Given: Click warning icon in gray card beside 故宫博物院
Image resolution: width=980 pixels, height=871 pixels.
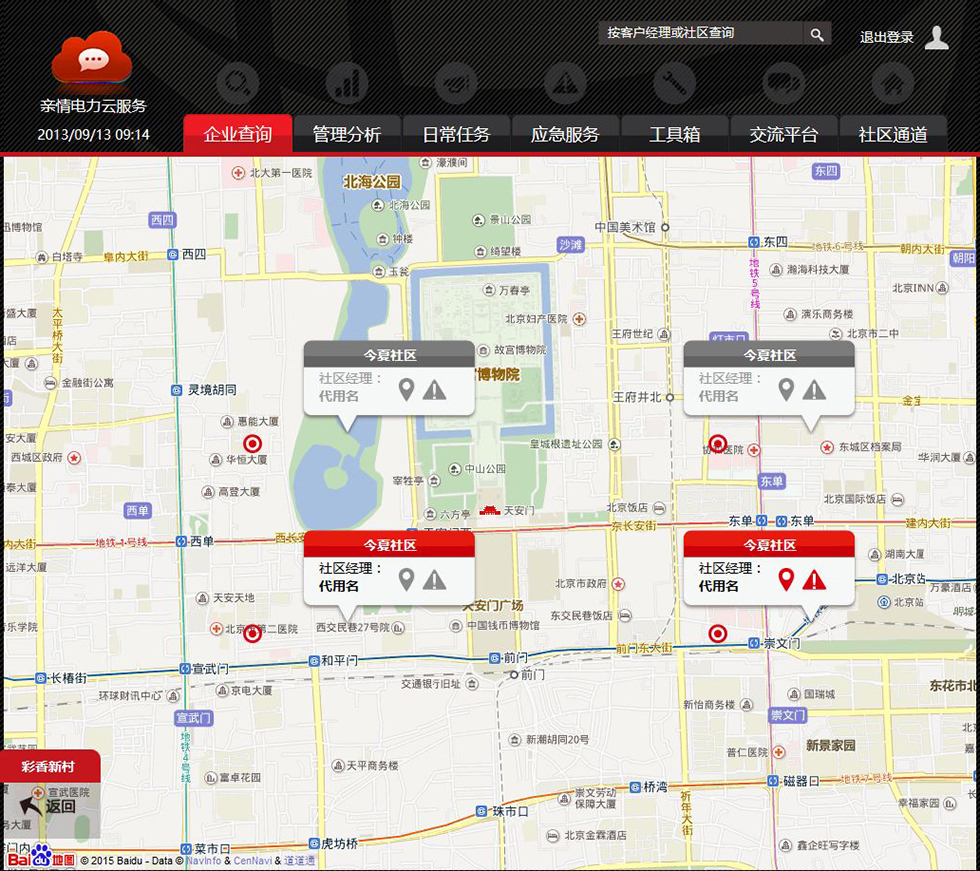Looking at the screenshot, I should coord(434,390).
